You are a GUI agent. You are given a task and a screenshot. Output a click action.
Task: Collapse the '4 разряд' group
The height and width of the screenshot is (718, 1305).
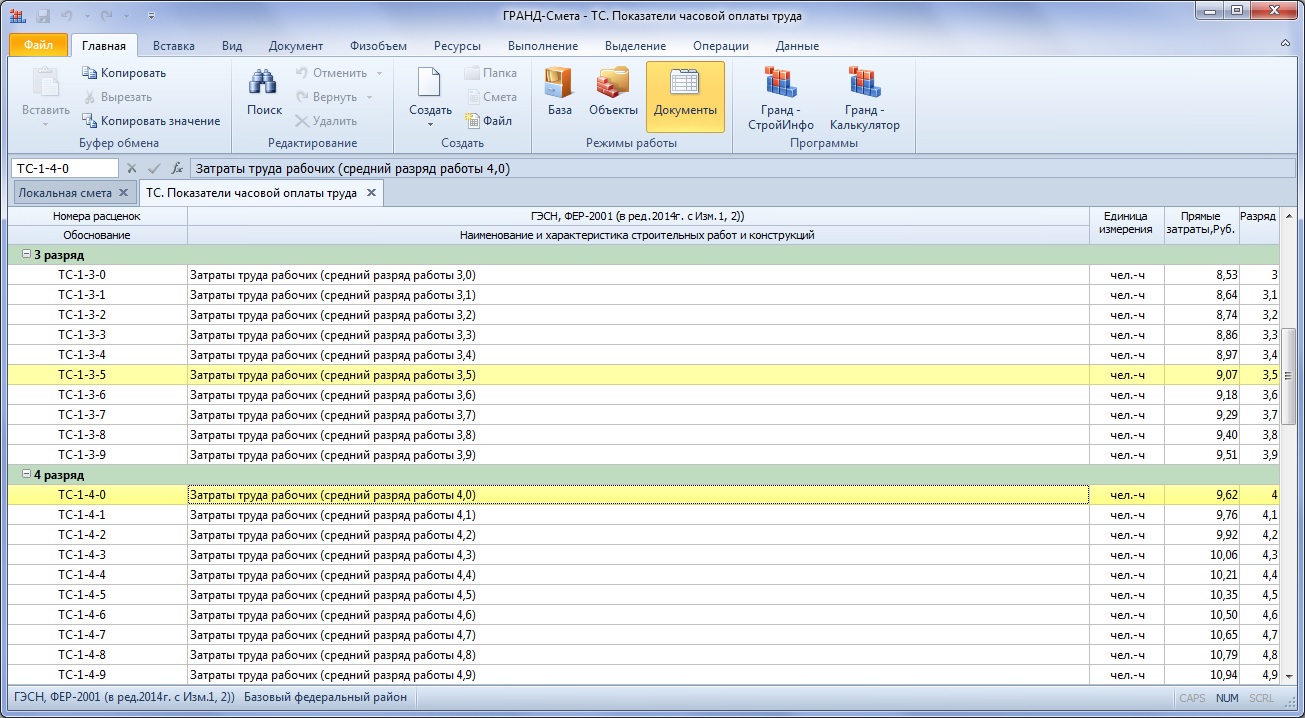[x=26, y=475]
